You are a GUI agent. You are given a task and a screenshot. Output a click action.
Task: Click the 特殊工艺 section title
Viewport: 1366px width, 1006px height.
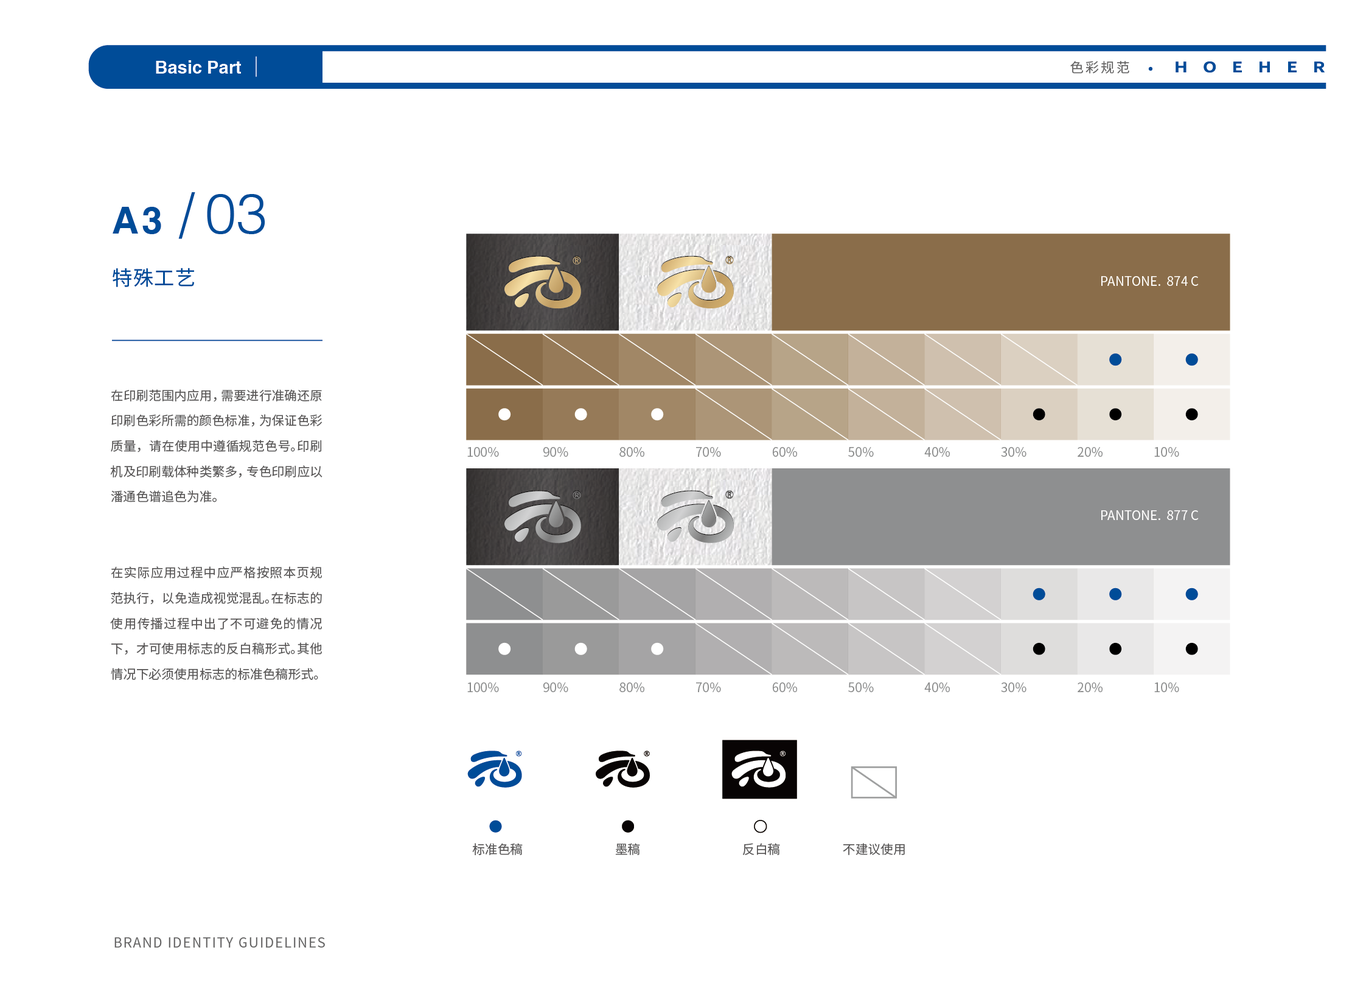(x=153, y=278)
